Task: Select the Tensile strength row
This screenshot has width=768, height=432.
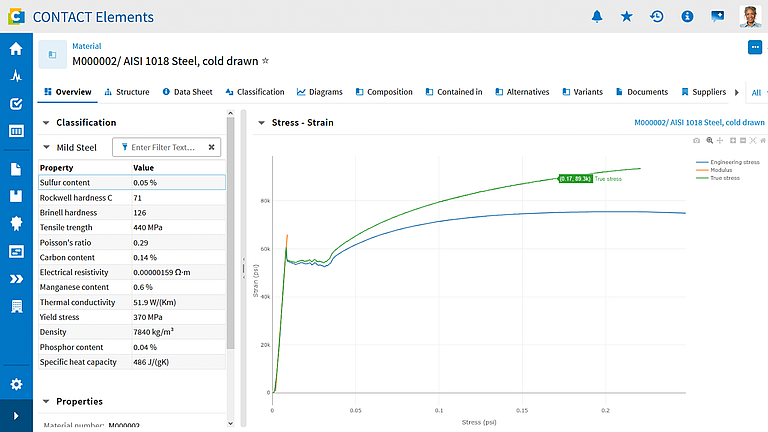Action: [132, 227]
